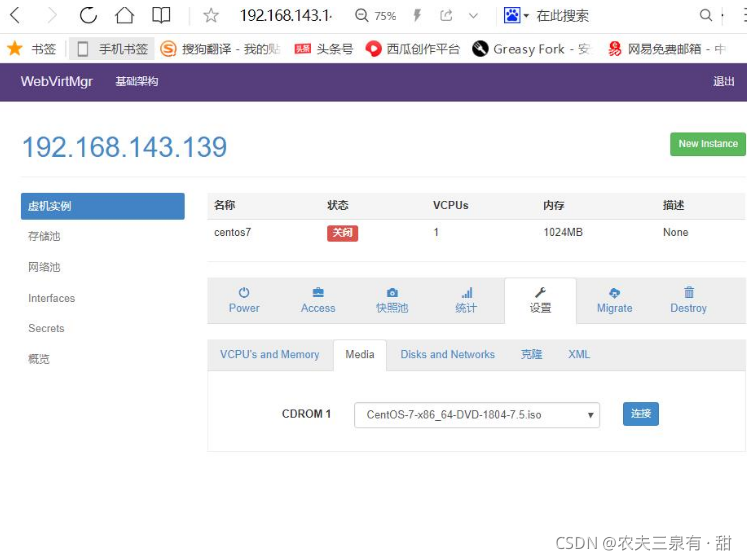This screenshot has height=560, width=747.
Task: Open the Migrate cloud tab
Action: (615, 300)
